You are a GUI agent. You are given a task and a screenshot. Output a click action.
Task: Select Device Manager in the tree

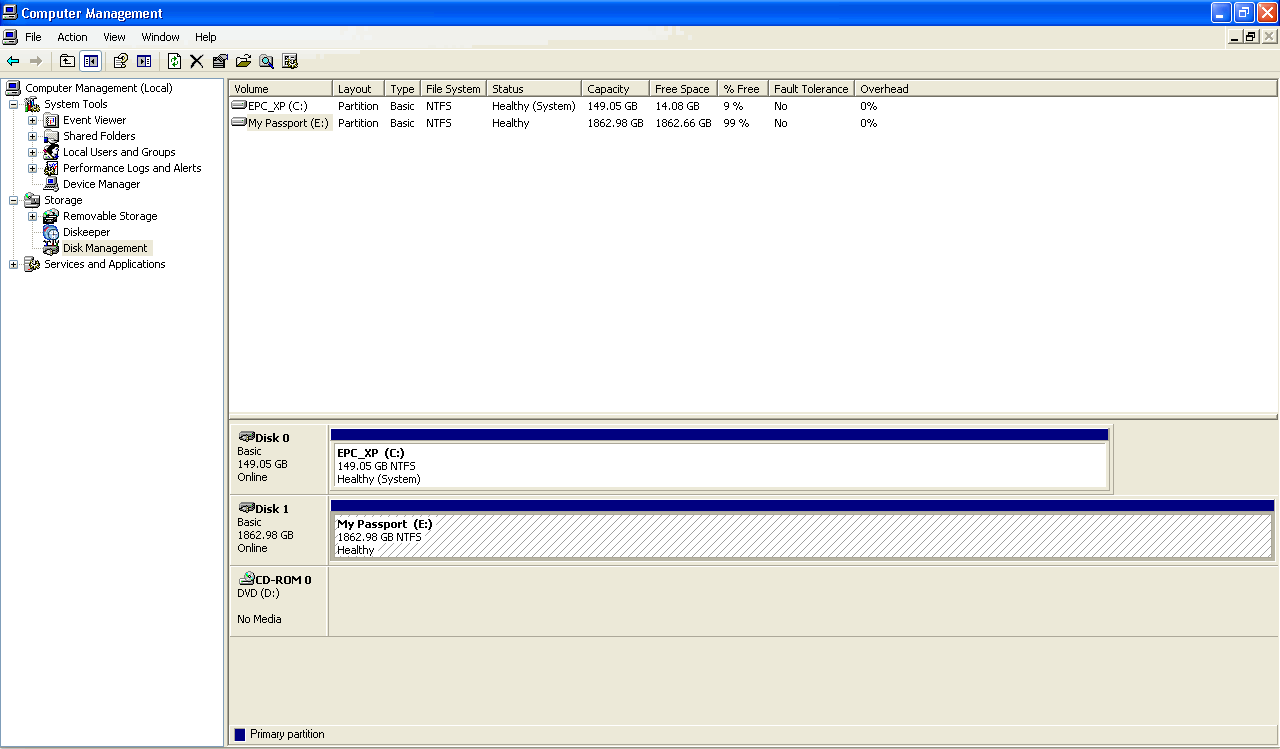(x=101, y=184)
